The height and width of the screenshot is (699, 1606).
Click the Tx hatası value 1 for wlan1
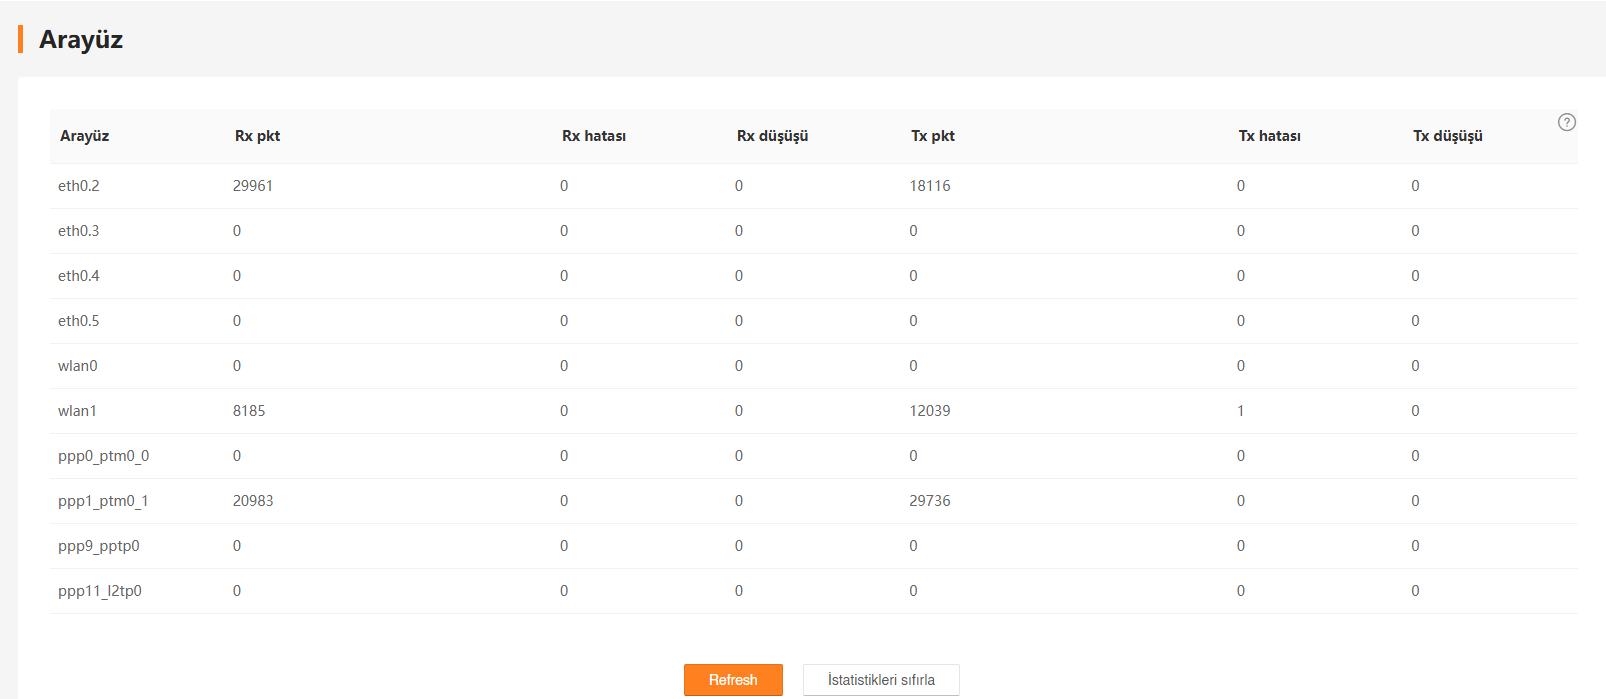point(1241,411)
